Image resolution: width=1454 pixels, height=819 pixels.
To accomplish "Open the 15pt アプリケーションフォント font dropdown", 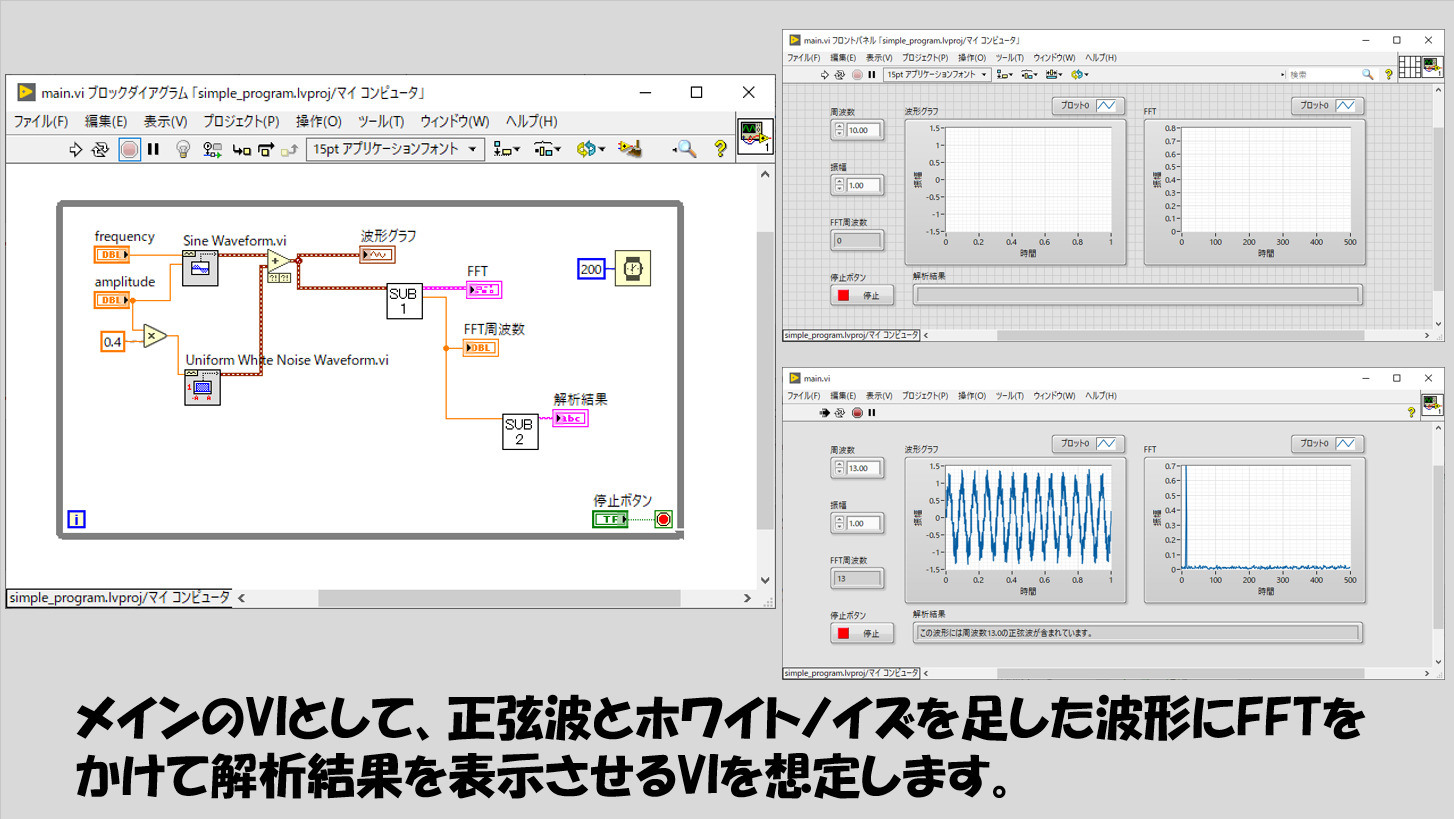I will (x=391, y=148).
